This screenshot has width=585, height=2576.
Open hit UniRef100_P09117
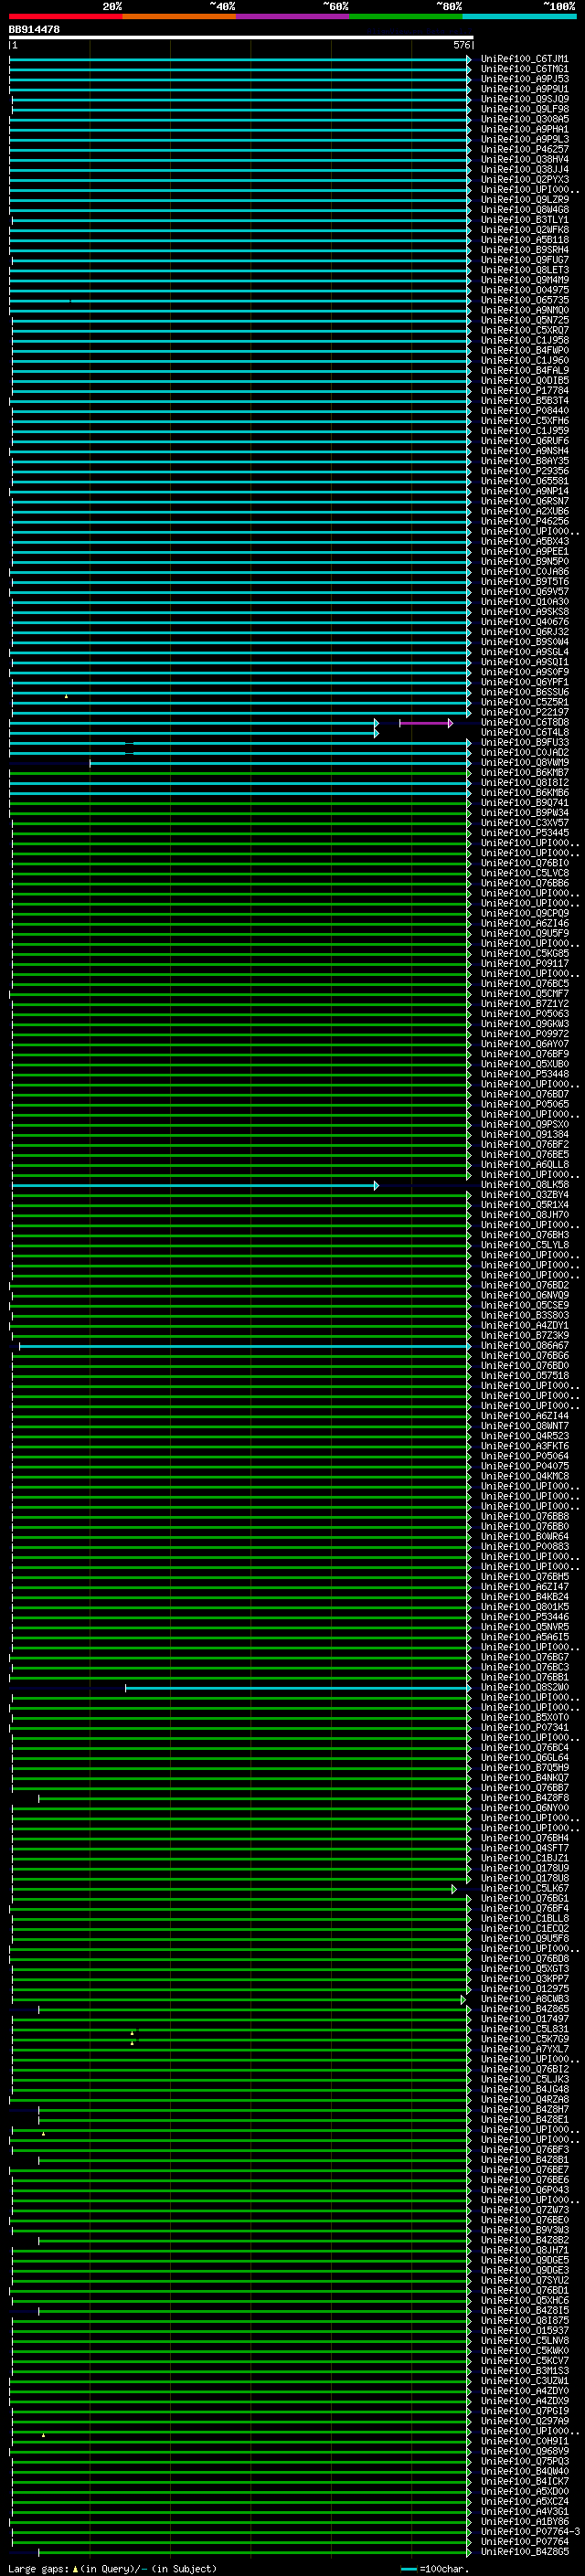coord(525,963)
